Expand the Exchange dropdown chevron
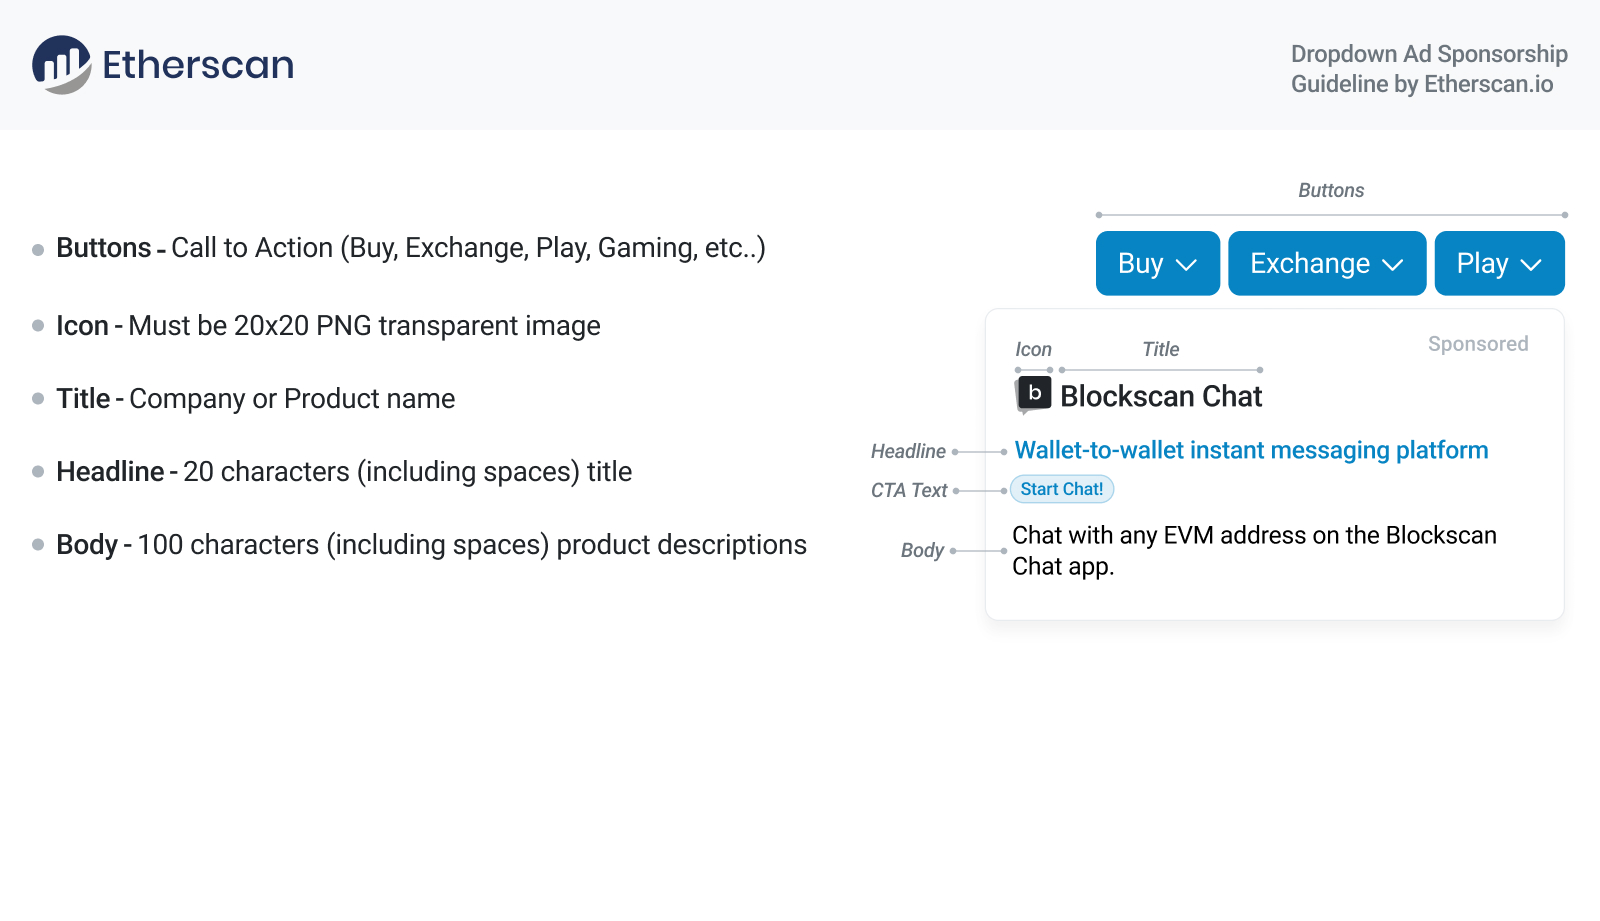The image size is (1600, 921). (x=1393, y=265)
